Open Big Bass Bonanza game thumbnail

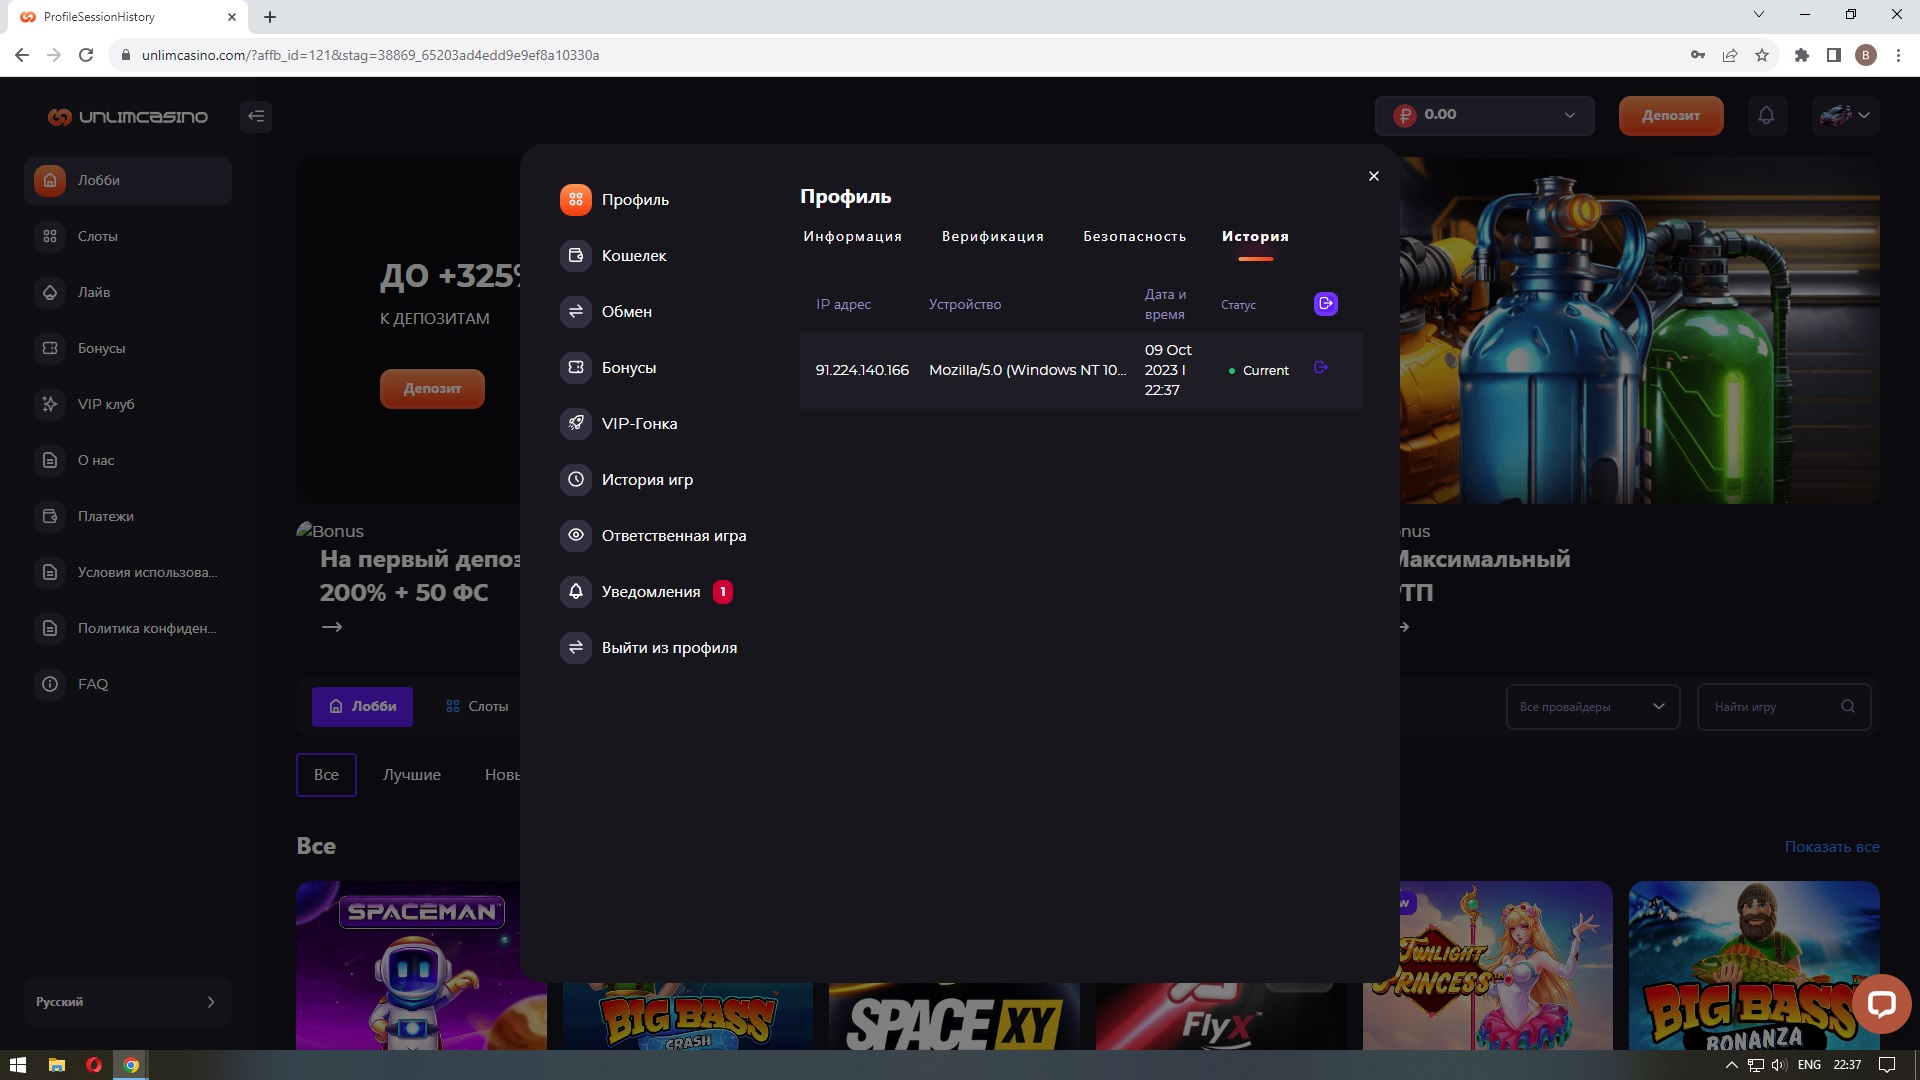coord(1740,960)
